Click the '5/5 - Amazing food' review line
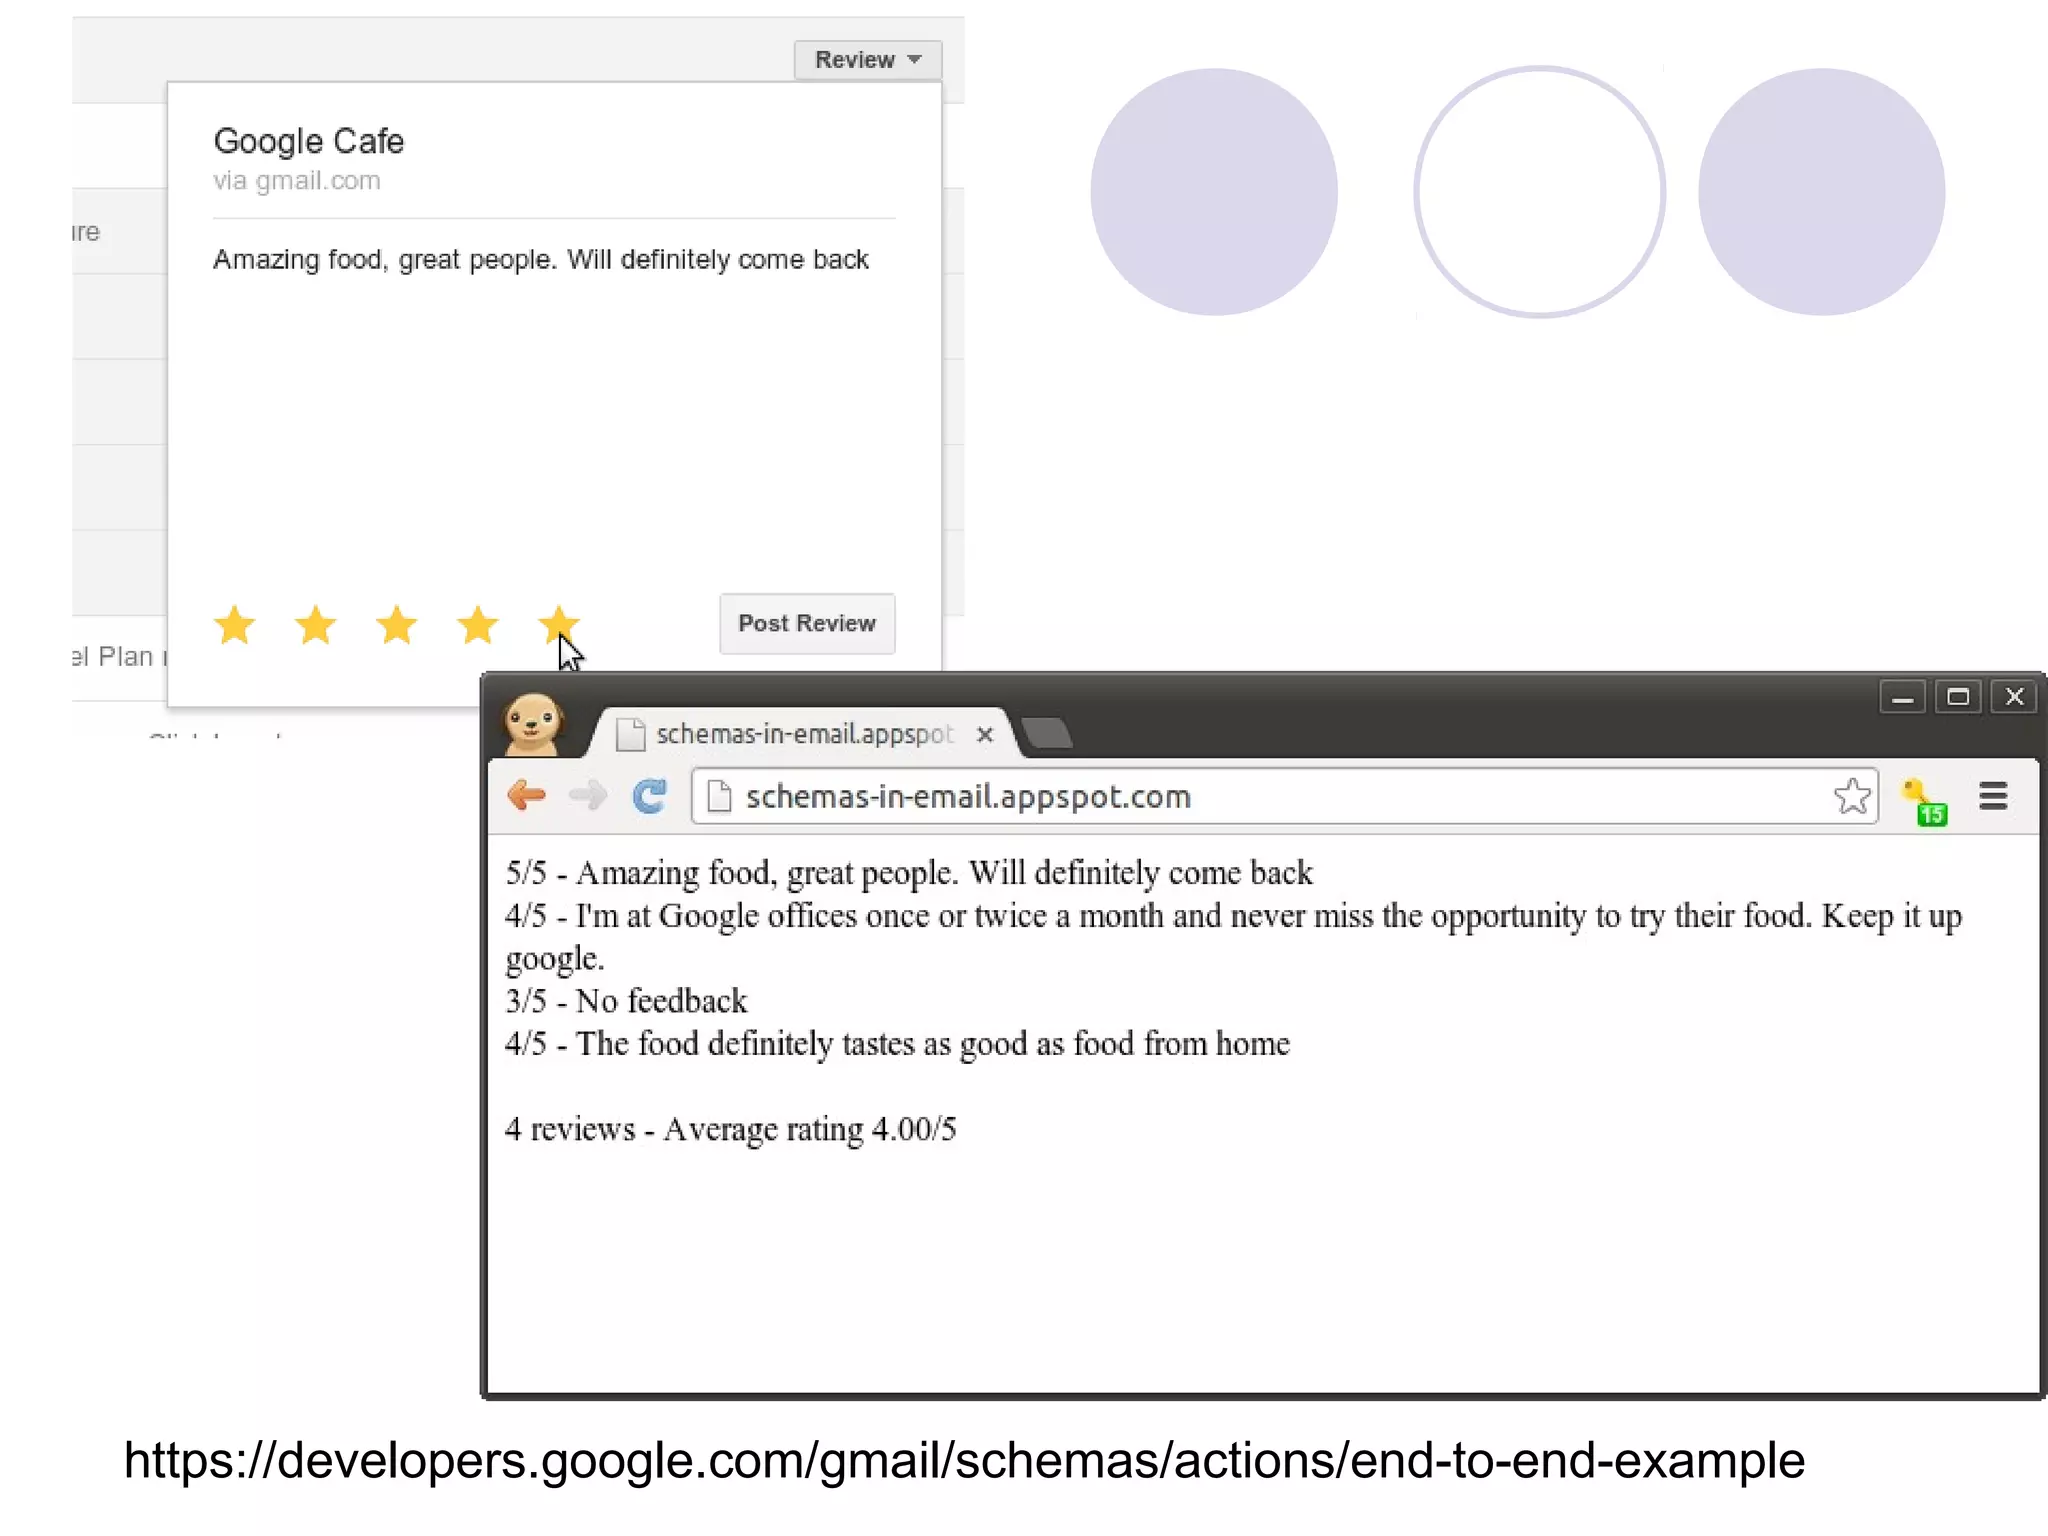This screenshot has width=2048, height=1536. [909, 873]
